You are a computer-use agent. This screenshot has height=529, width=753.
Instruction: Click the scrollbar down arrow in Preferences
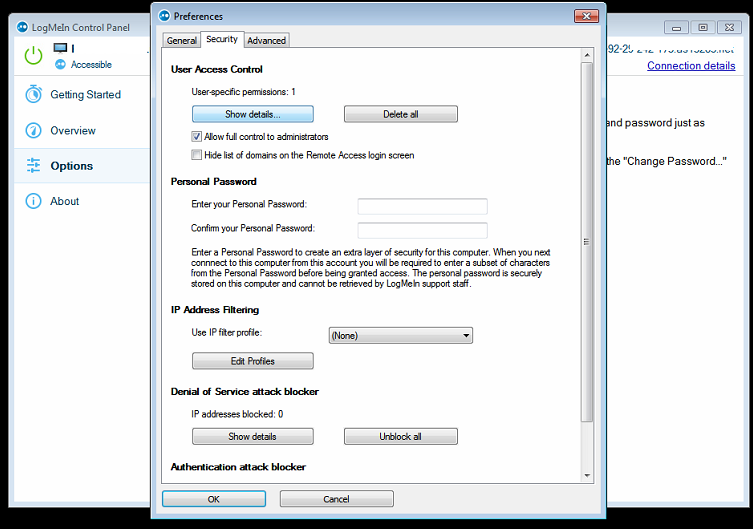click(x=587, y=476)
